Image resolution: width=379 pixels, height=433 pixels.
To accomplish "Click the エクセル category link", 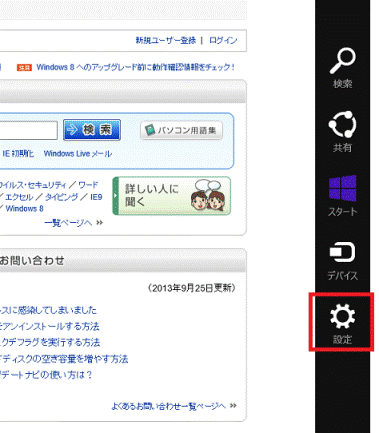I will [19, 197].
